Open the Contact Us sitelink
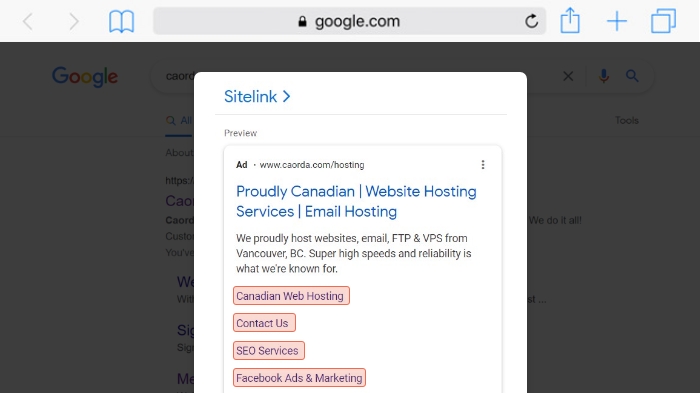This screenshot has width=700, height=393. (x=264, y=323)
